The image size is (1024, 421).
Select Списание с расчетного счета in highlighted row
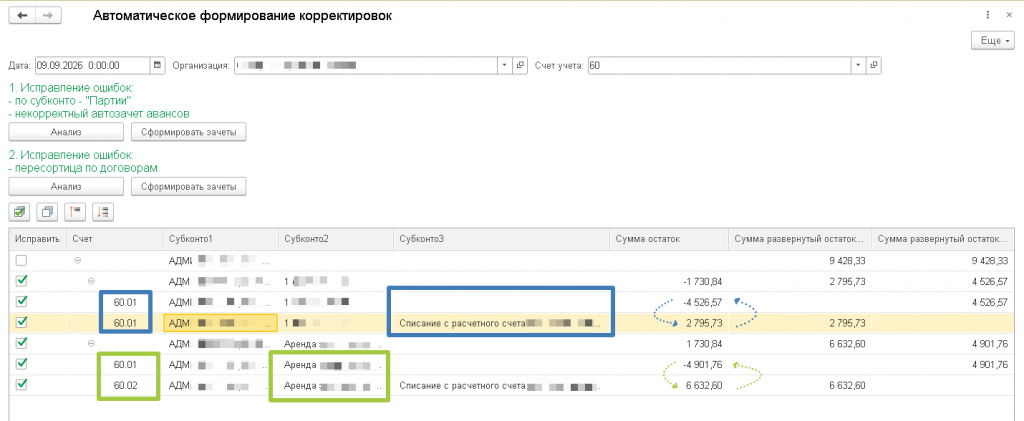click(502, 322)
